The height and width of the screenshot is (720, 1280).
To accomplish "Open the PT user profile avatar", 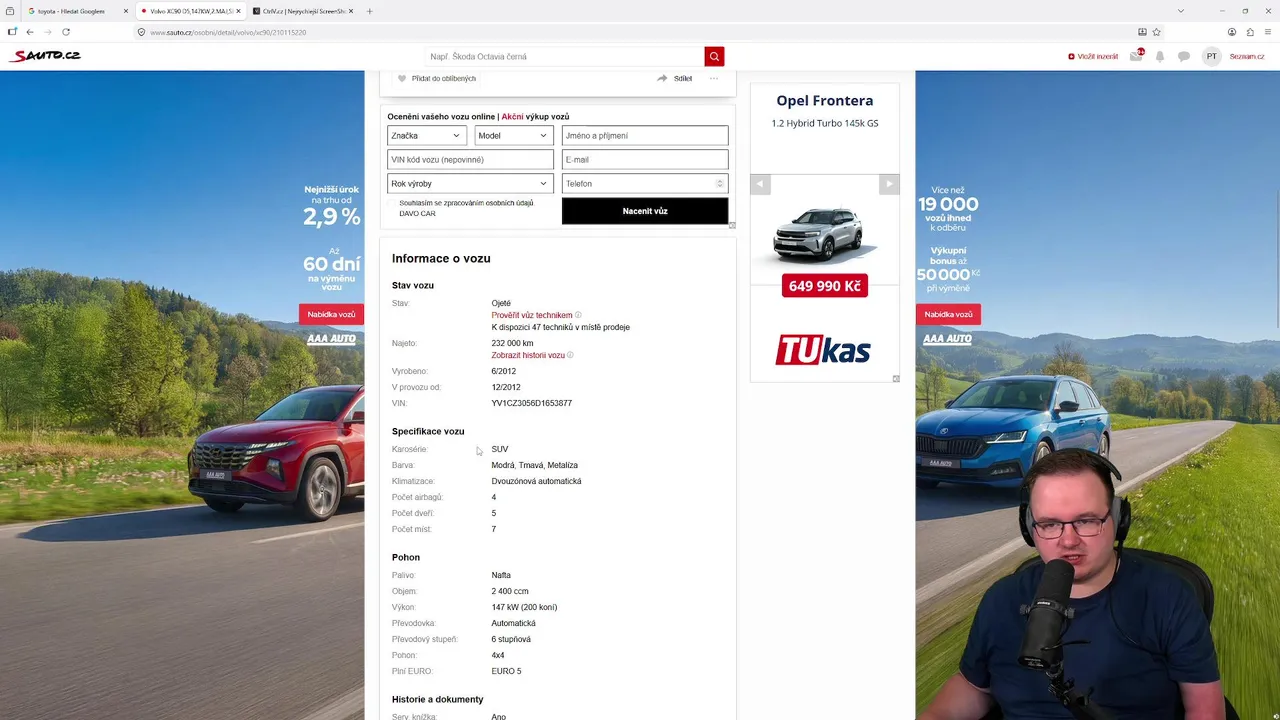I will pos(1212,56).
